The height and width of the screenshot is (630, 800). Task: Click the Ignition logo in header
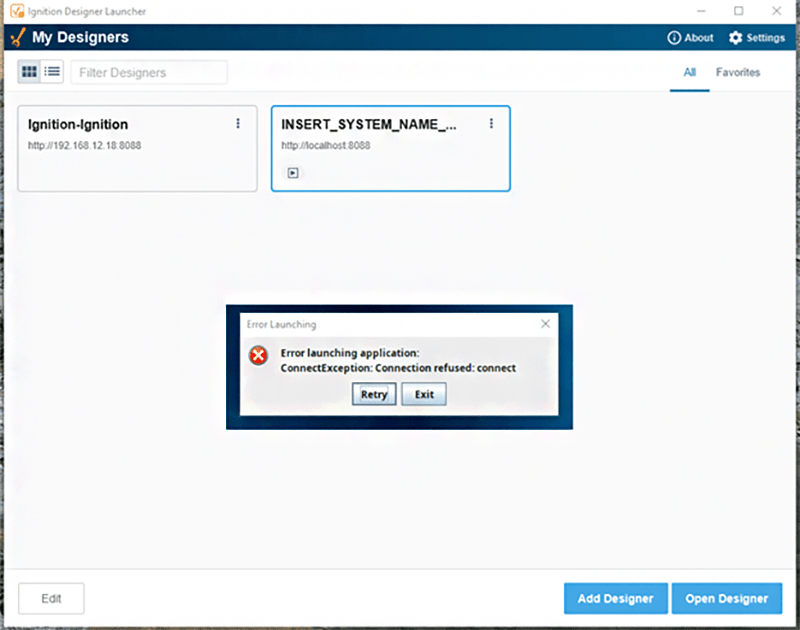point(18,37)
